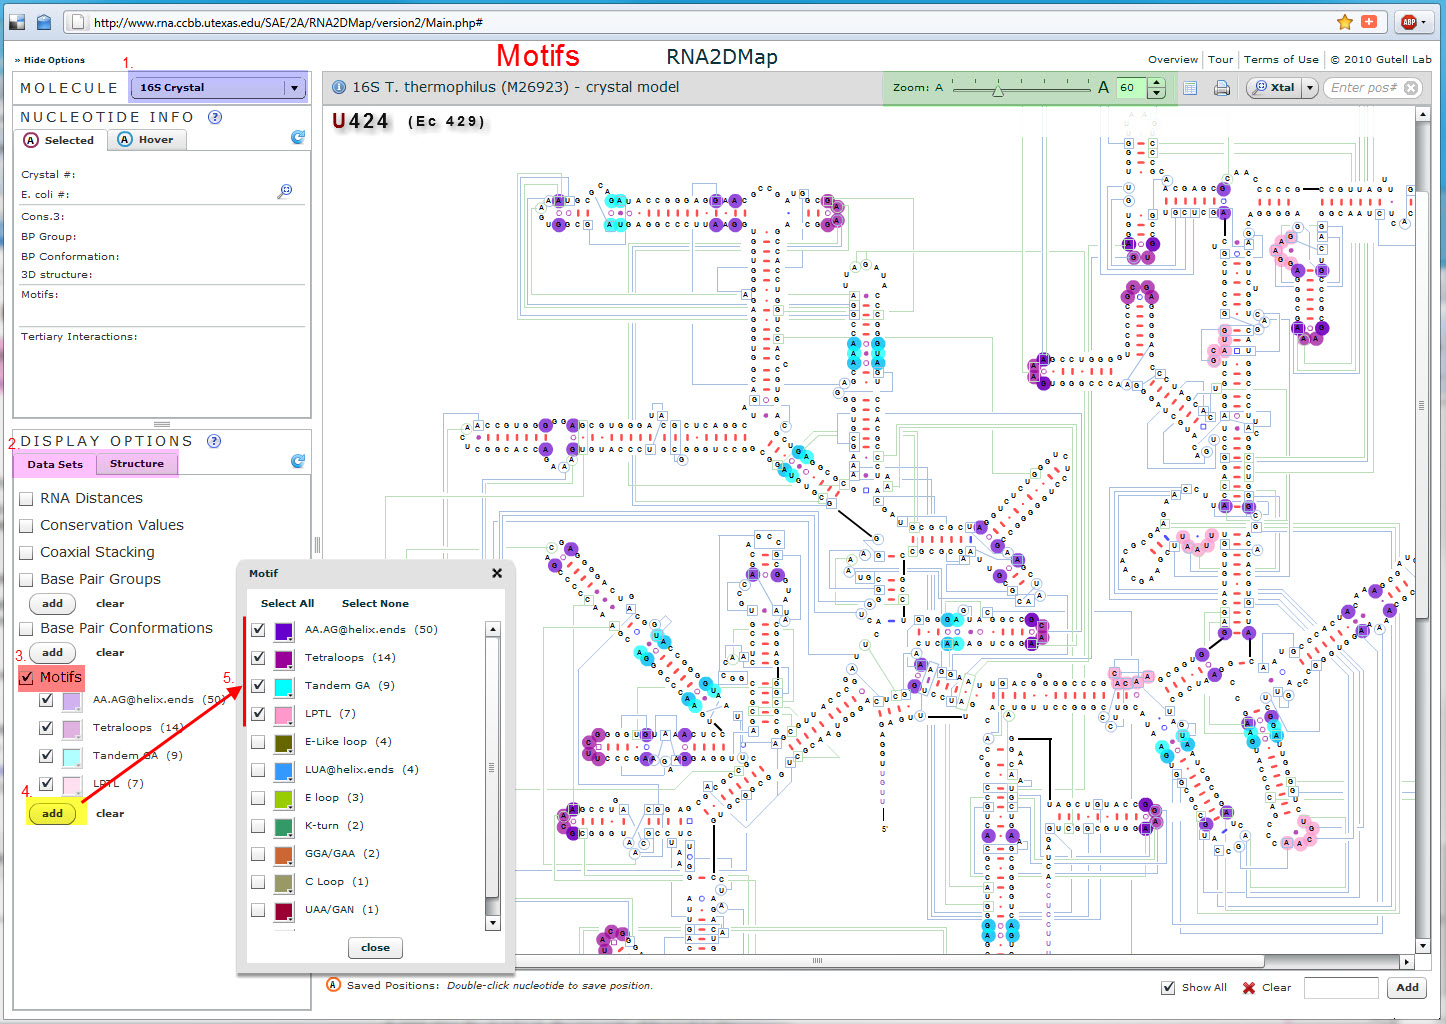The height and width of the screenshot is (1024, 1446).
Task: Clear the Enter pos# field with X icon
Action: (x=1411, y=88)
